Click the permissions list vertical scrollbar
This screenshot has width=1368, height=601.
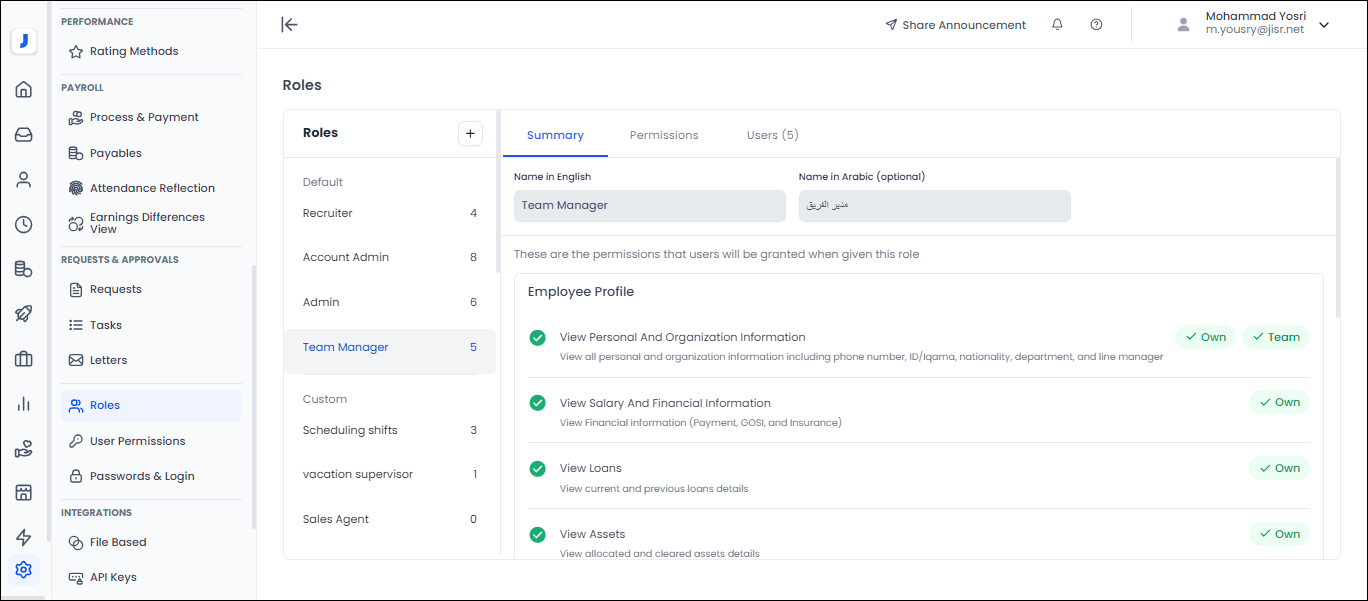(x=1337, y=240)
